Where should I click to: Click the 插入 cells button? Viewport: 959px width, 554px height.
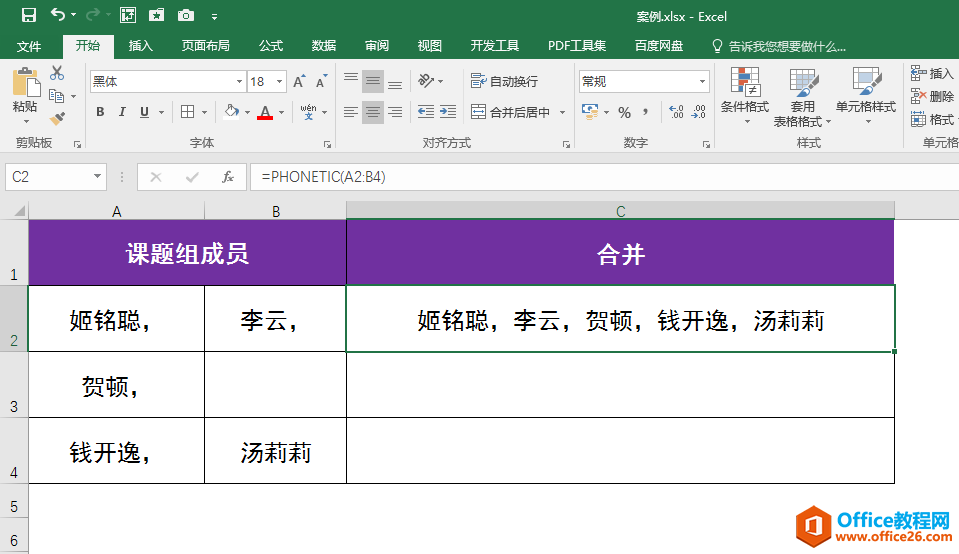pos(931,73)
